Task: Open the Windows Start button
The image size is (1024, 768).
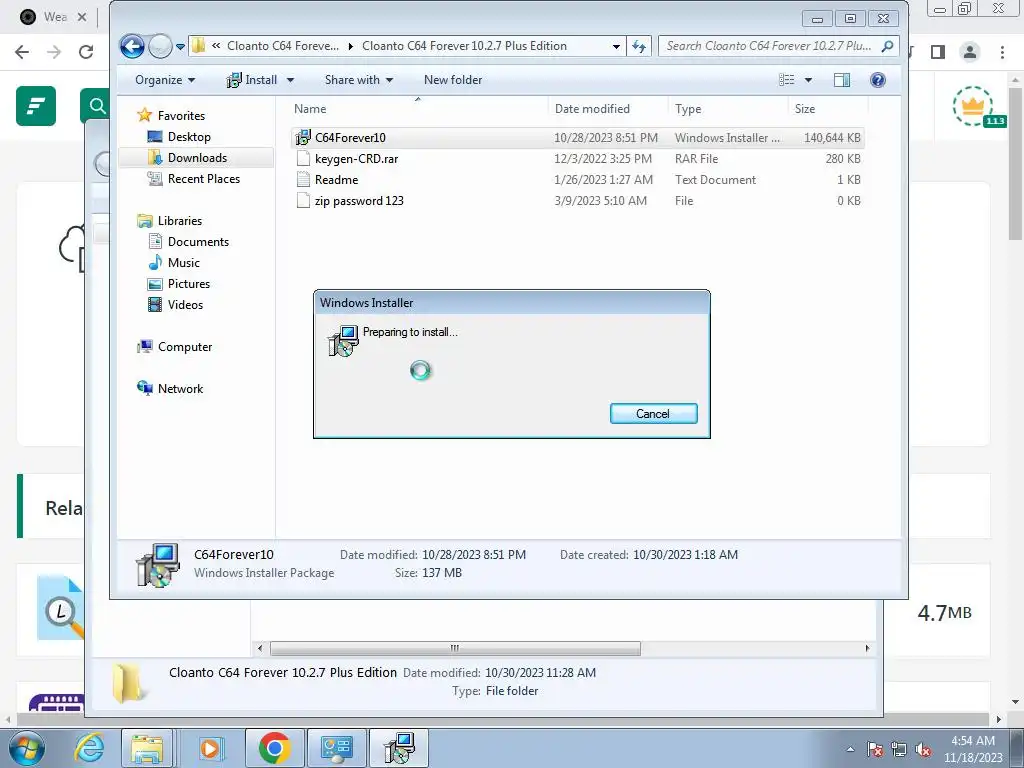Action: [x=27, y=748]
